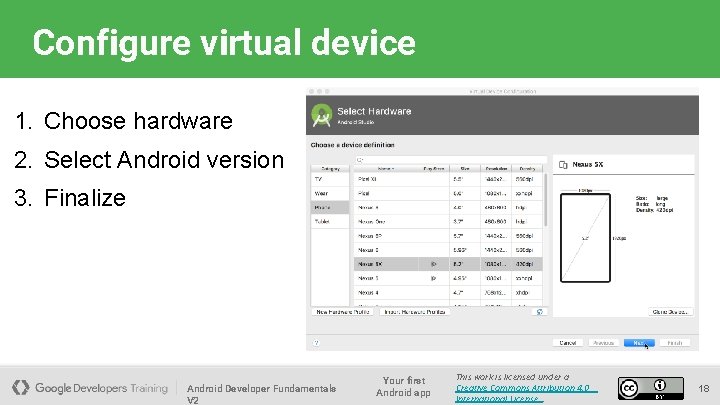Select the Pixel device row
The height and width of the screenshot is (405, 720).
click(x=448, y=193)
